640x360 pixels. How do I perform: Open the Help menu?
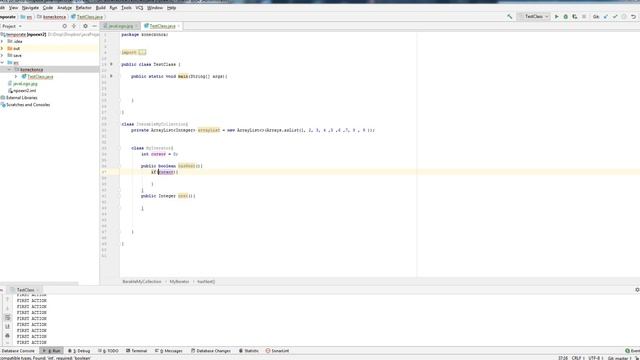tap(171, 8)
